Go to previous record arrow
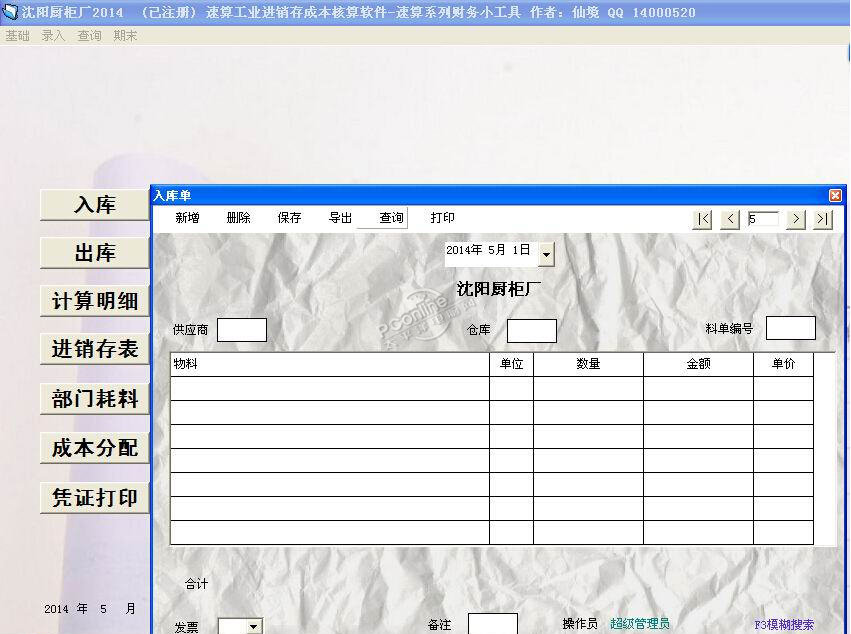The width and height of the screenshot is (851, 634). tap(730, 219)
